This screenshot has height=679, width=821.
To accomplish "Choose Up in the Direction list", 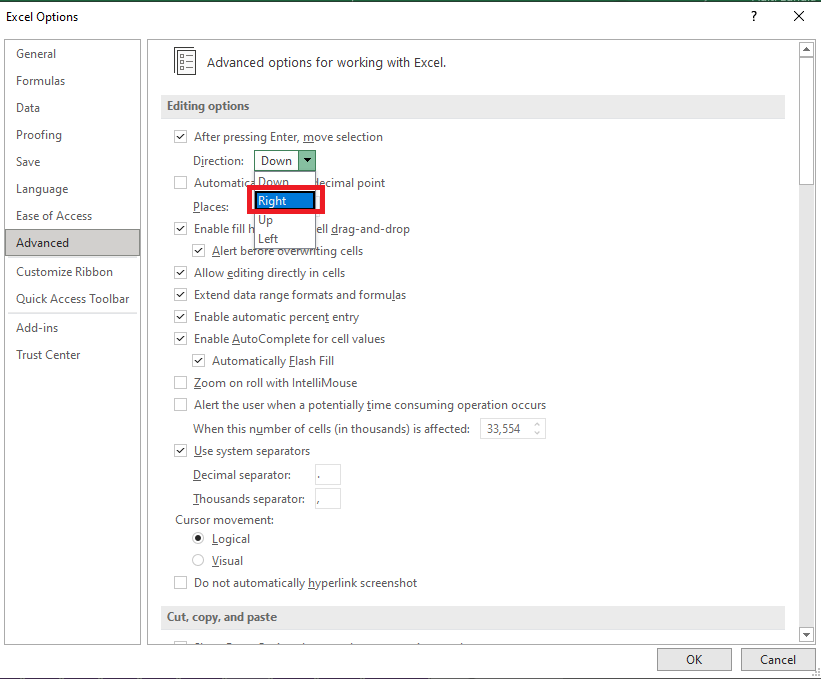I will tap(284, 220).
